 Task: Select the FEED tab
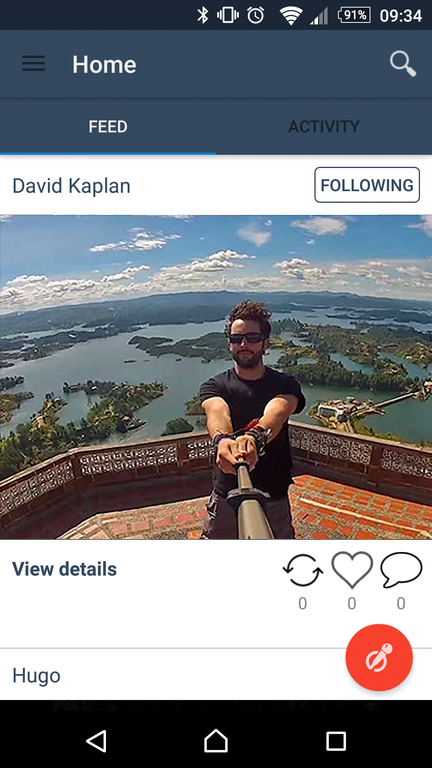click(x=108, y=127)
